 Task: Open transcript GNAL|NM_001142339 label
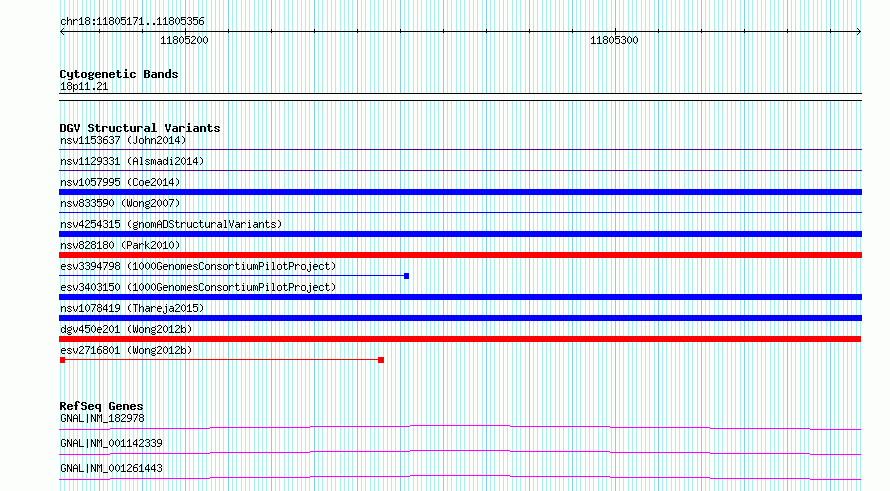(x=111, y=443)
